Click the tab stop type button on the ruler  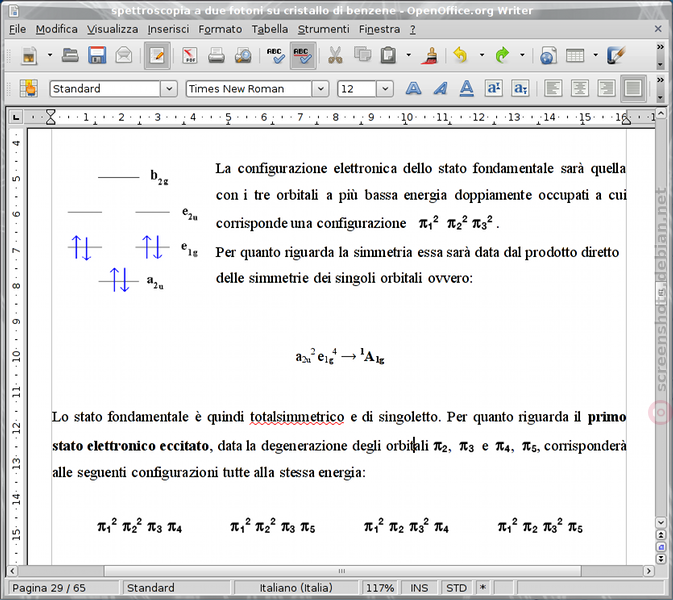coord(15,117)
